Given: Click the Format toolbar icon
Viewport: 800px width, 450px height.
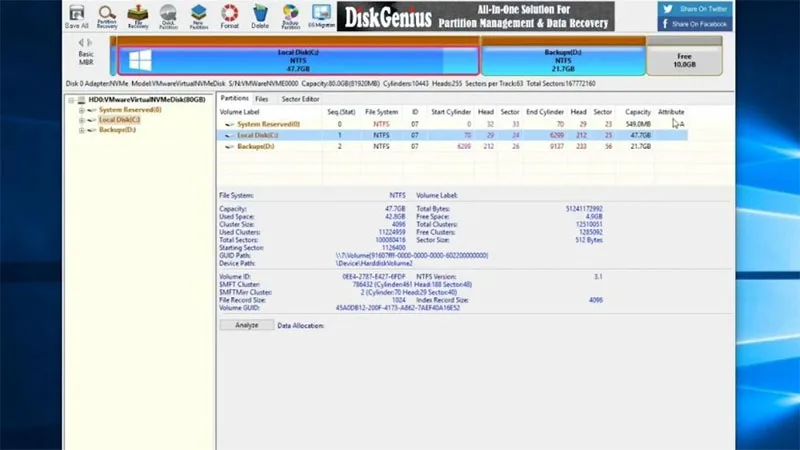Looking at the screenshot, I should coord(230,16).
